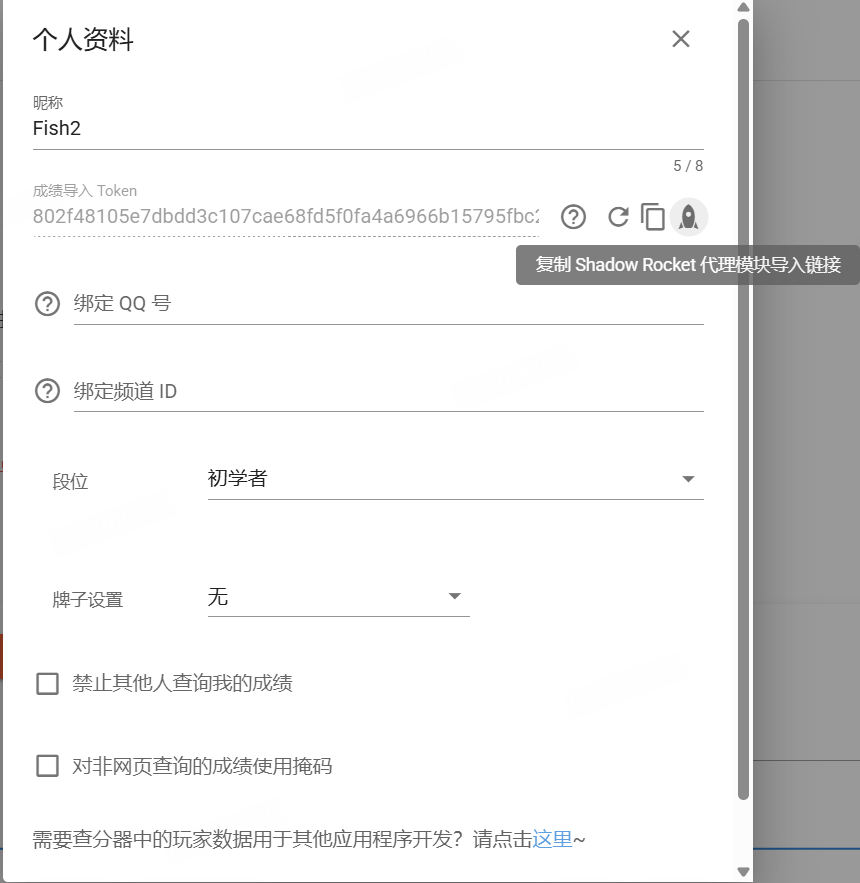Toggle the 对非网页查询的成绩使用掩码 checkbox
Screen dimensions: 860x883
coord(47,766)
